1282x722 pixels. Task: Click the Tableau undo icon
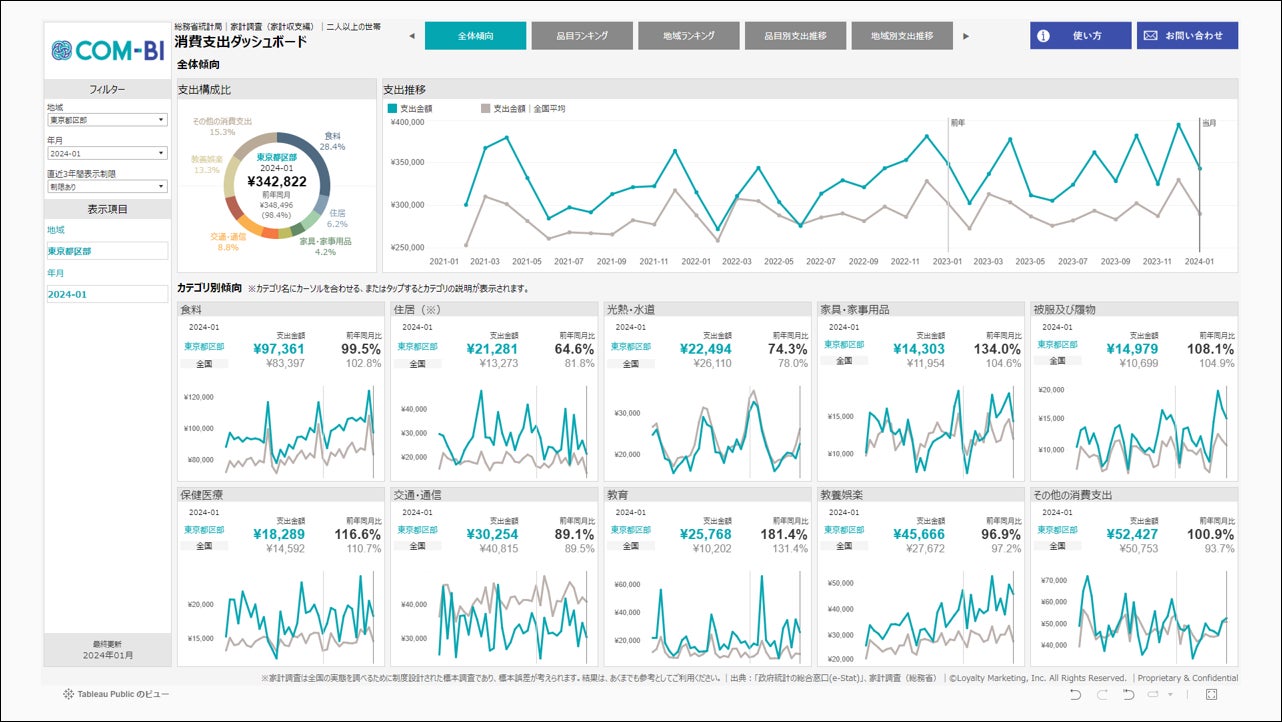pyautogui.click(x=1075, y=694)
